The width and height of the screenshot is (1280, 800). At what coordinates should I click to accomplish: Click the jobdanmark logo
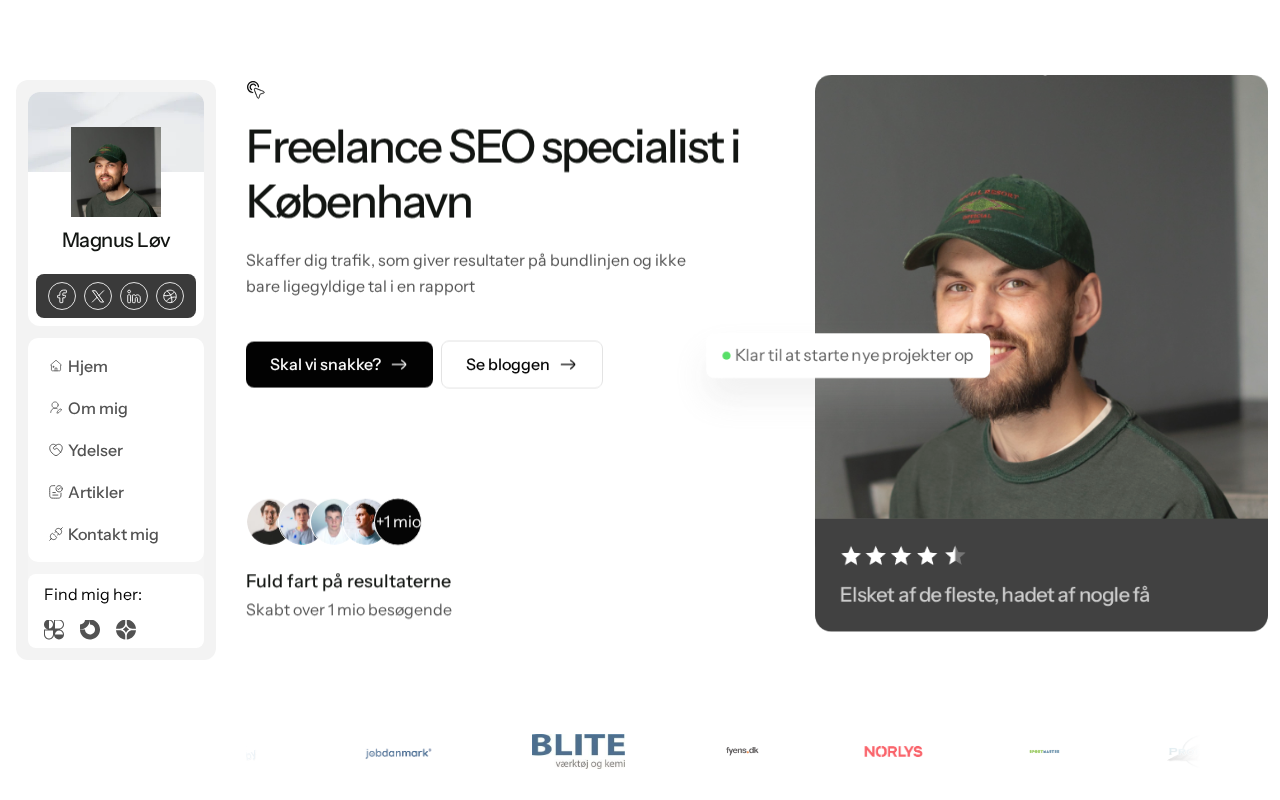coord(398,753)
